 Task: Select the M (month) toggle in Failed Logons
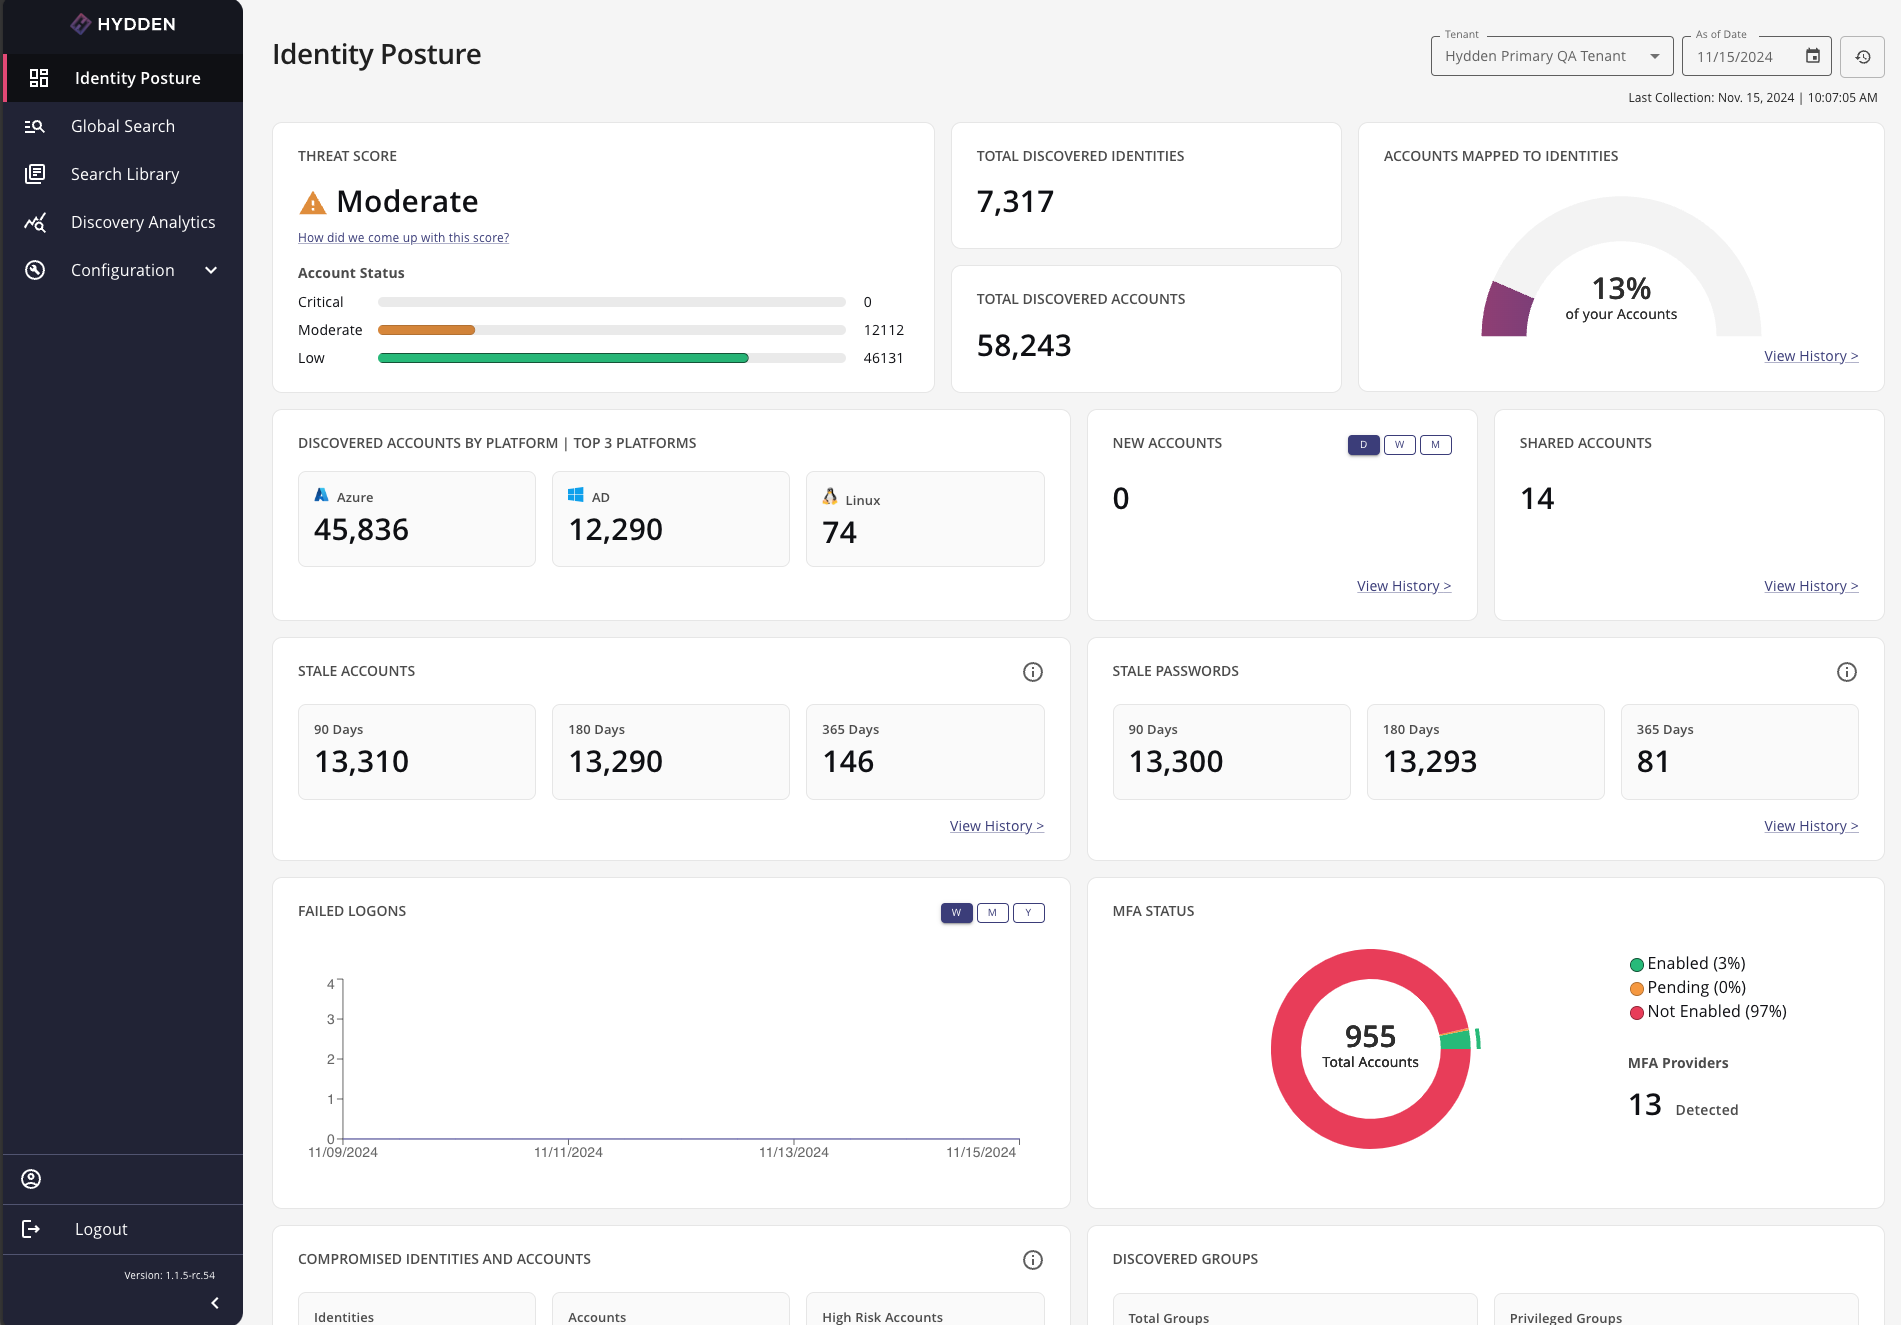click(x=992, y=913)
